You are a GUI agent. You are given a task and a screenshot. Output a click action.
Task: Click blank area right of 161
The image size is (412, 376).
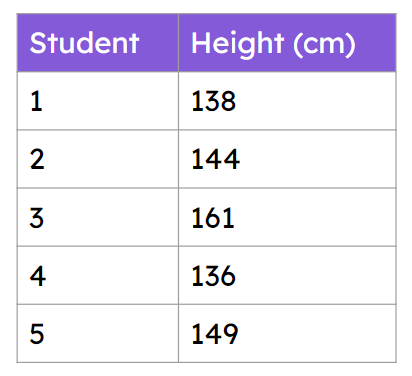[x=315, y=217]
